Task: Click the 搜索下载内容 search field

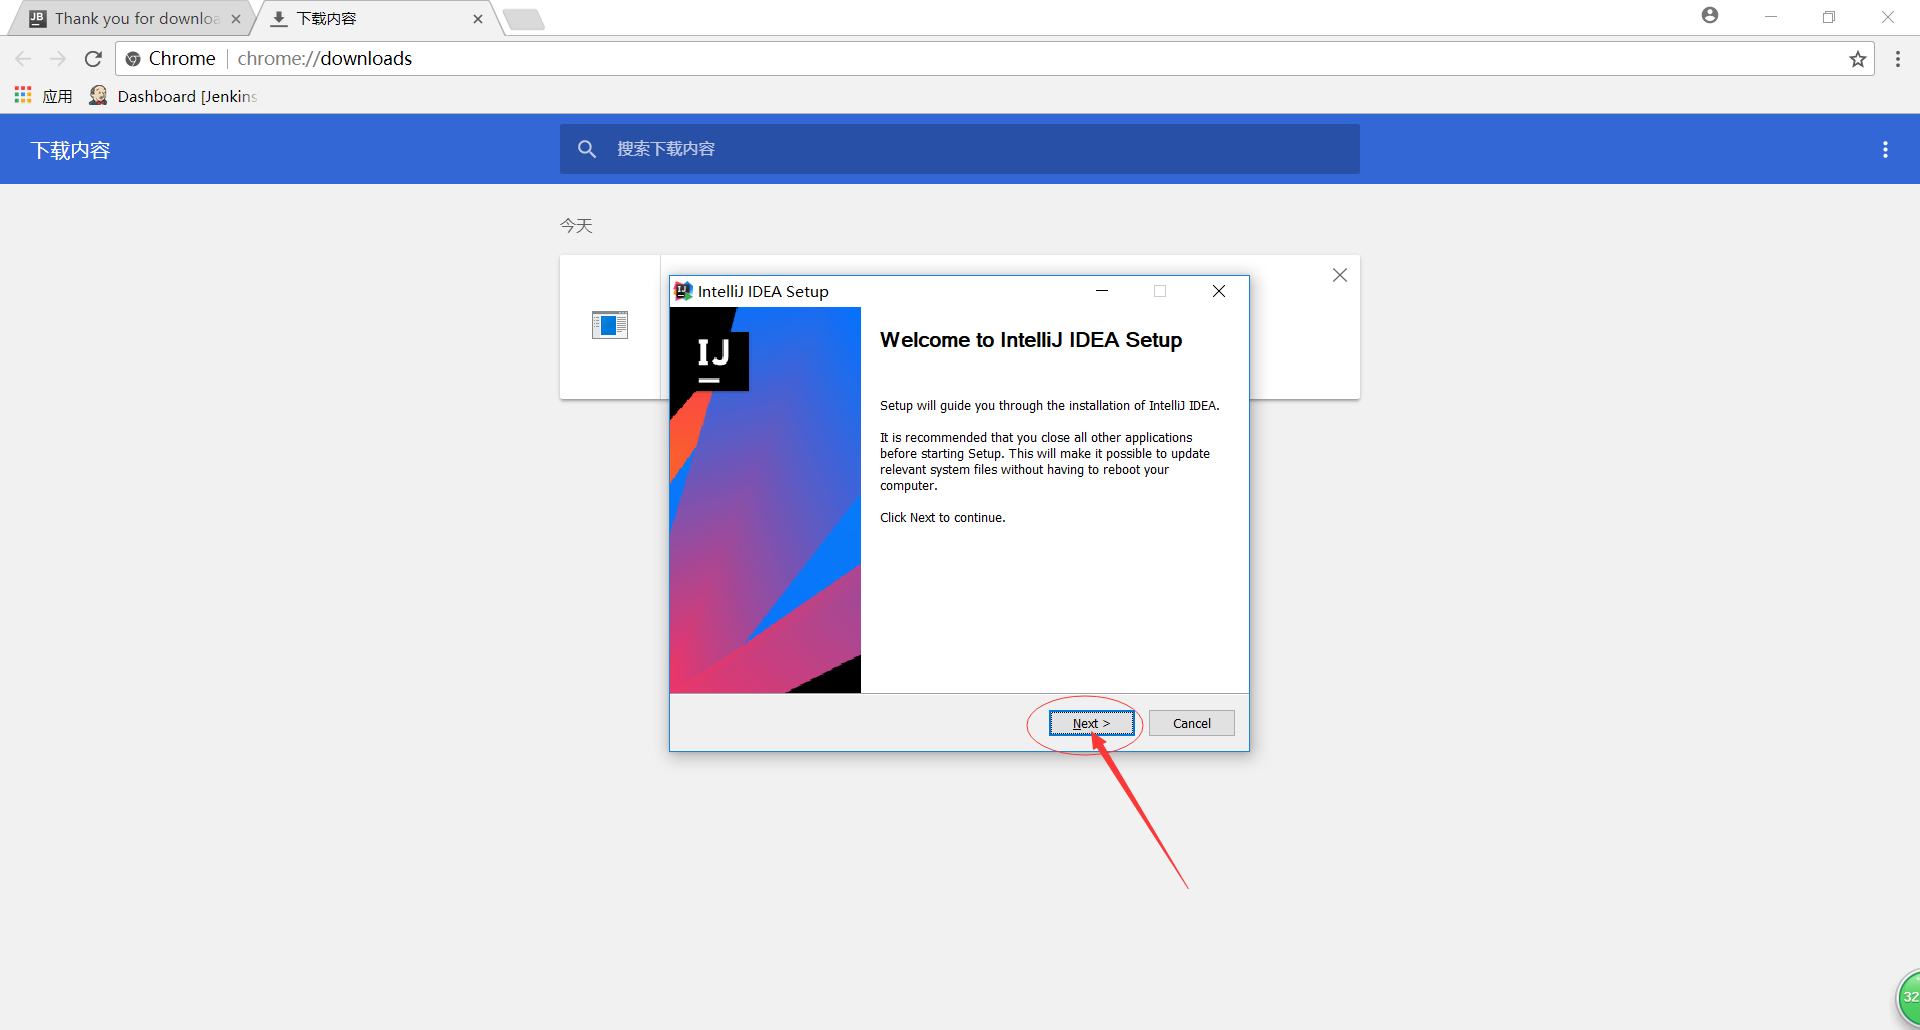Action: click(x=960, y=149)
